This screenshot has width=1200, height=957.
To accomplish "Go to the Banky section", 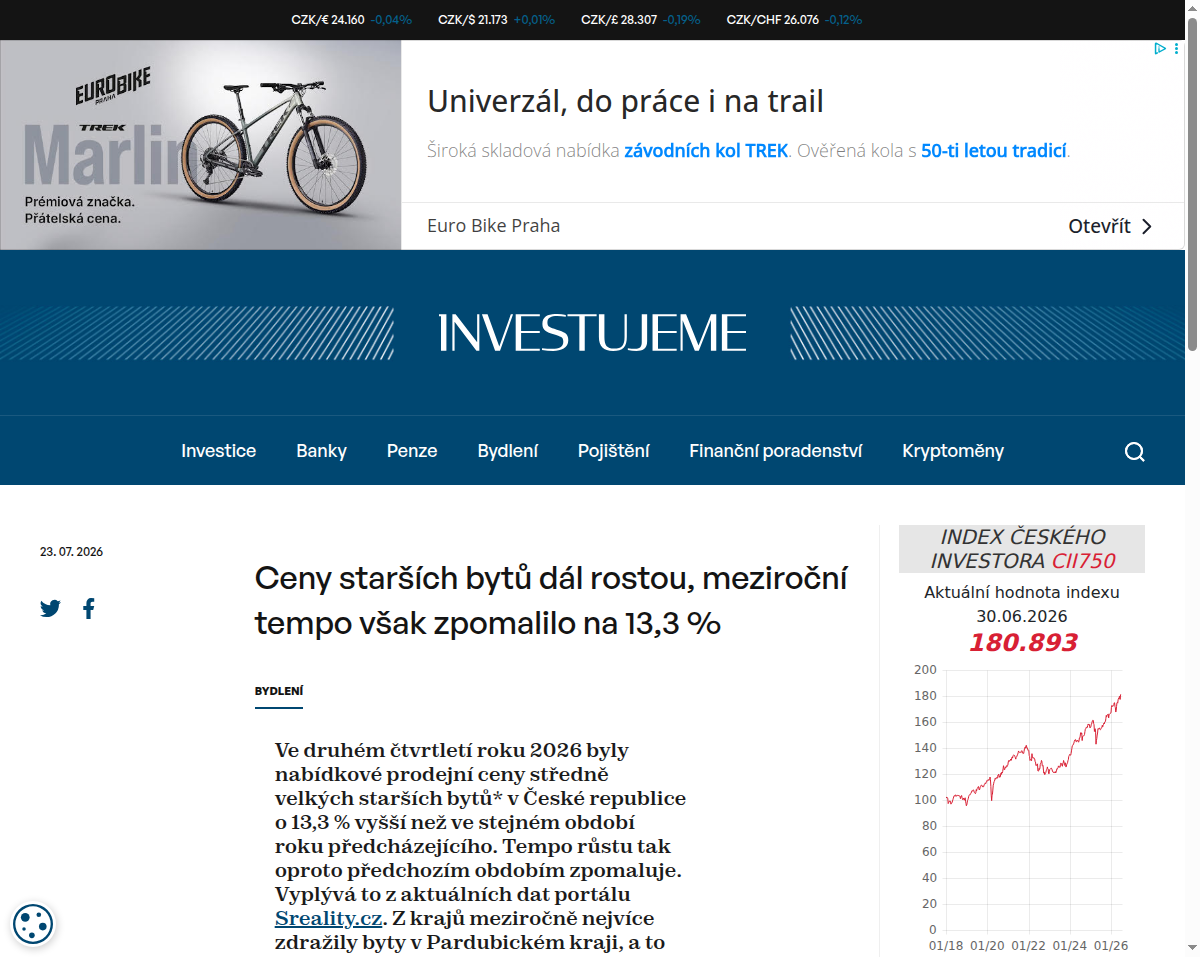I will pyautogui.click(x=321, y=451).
